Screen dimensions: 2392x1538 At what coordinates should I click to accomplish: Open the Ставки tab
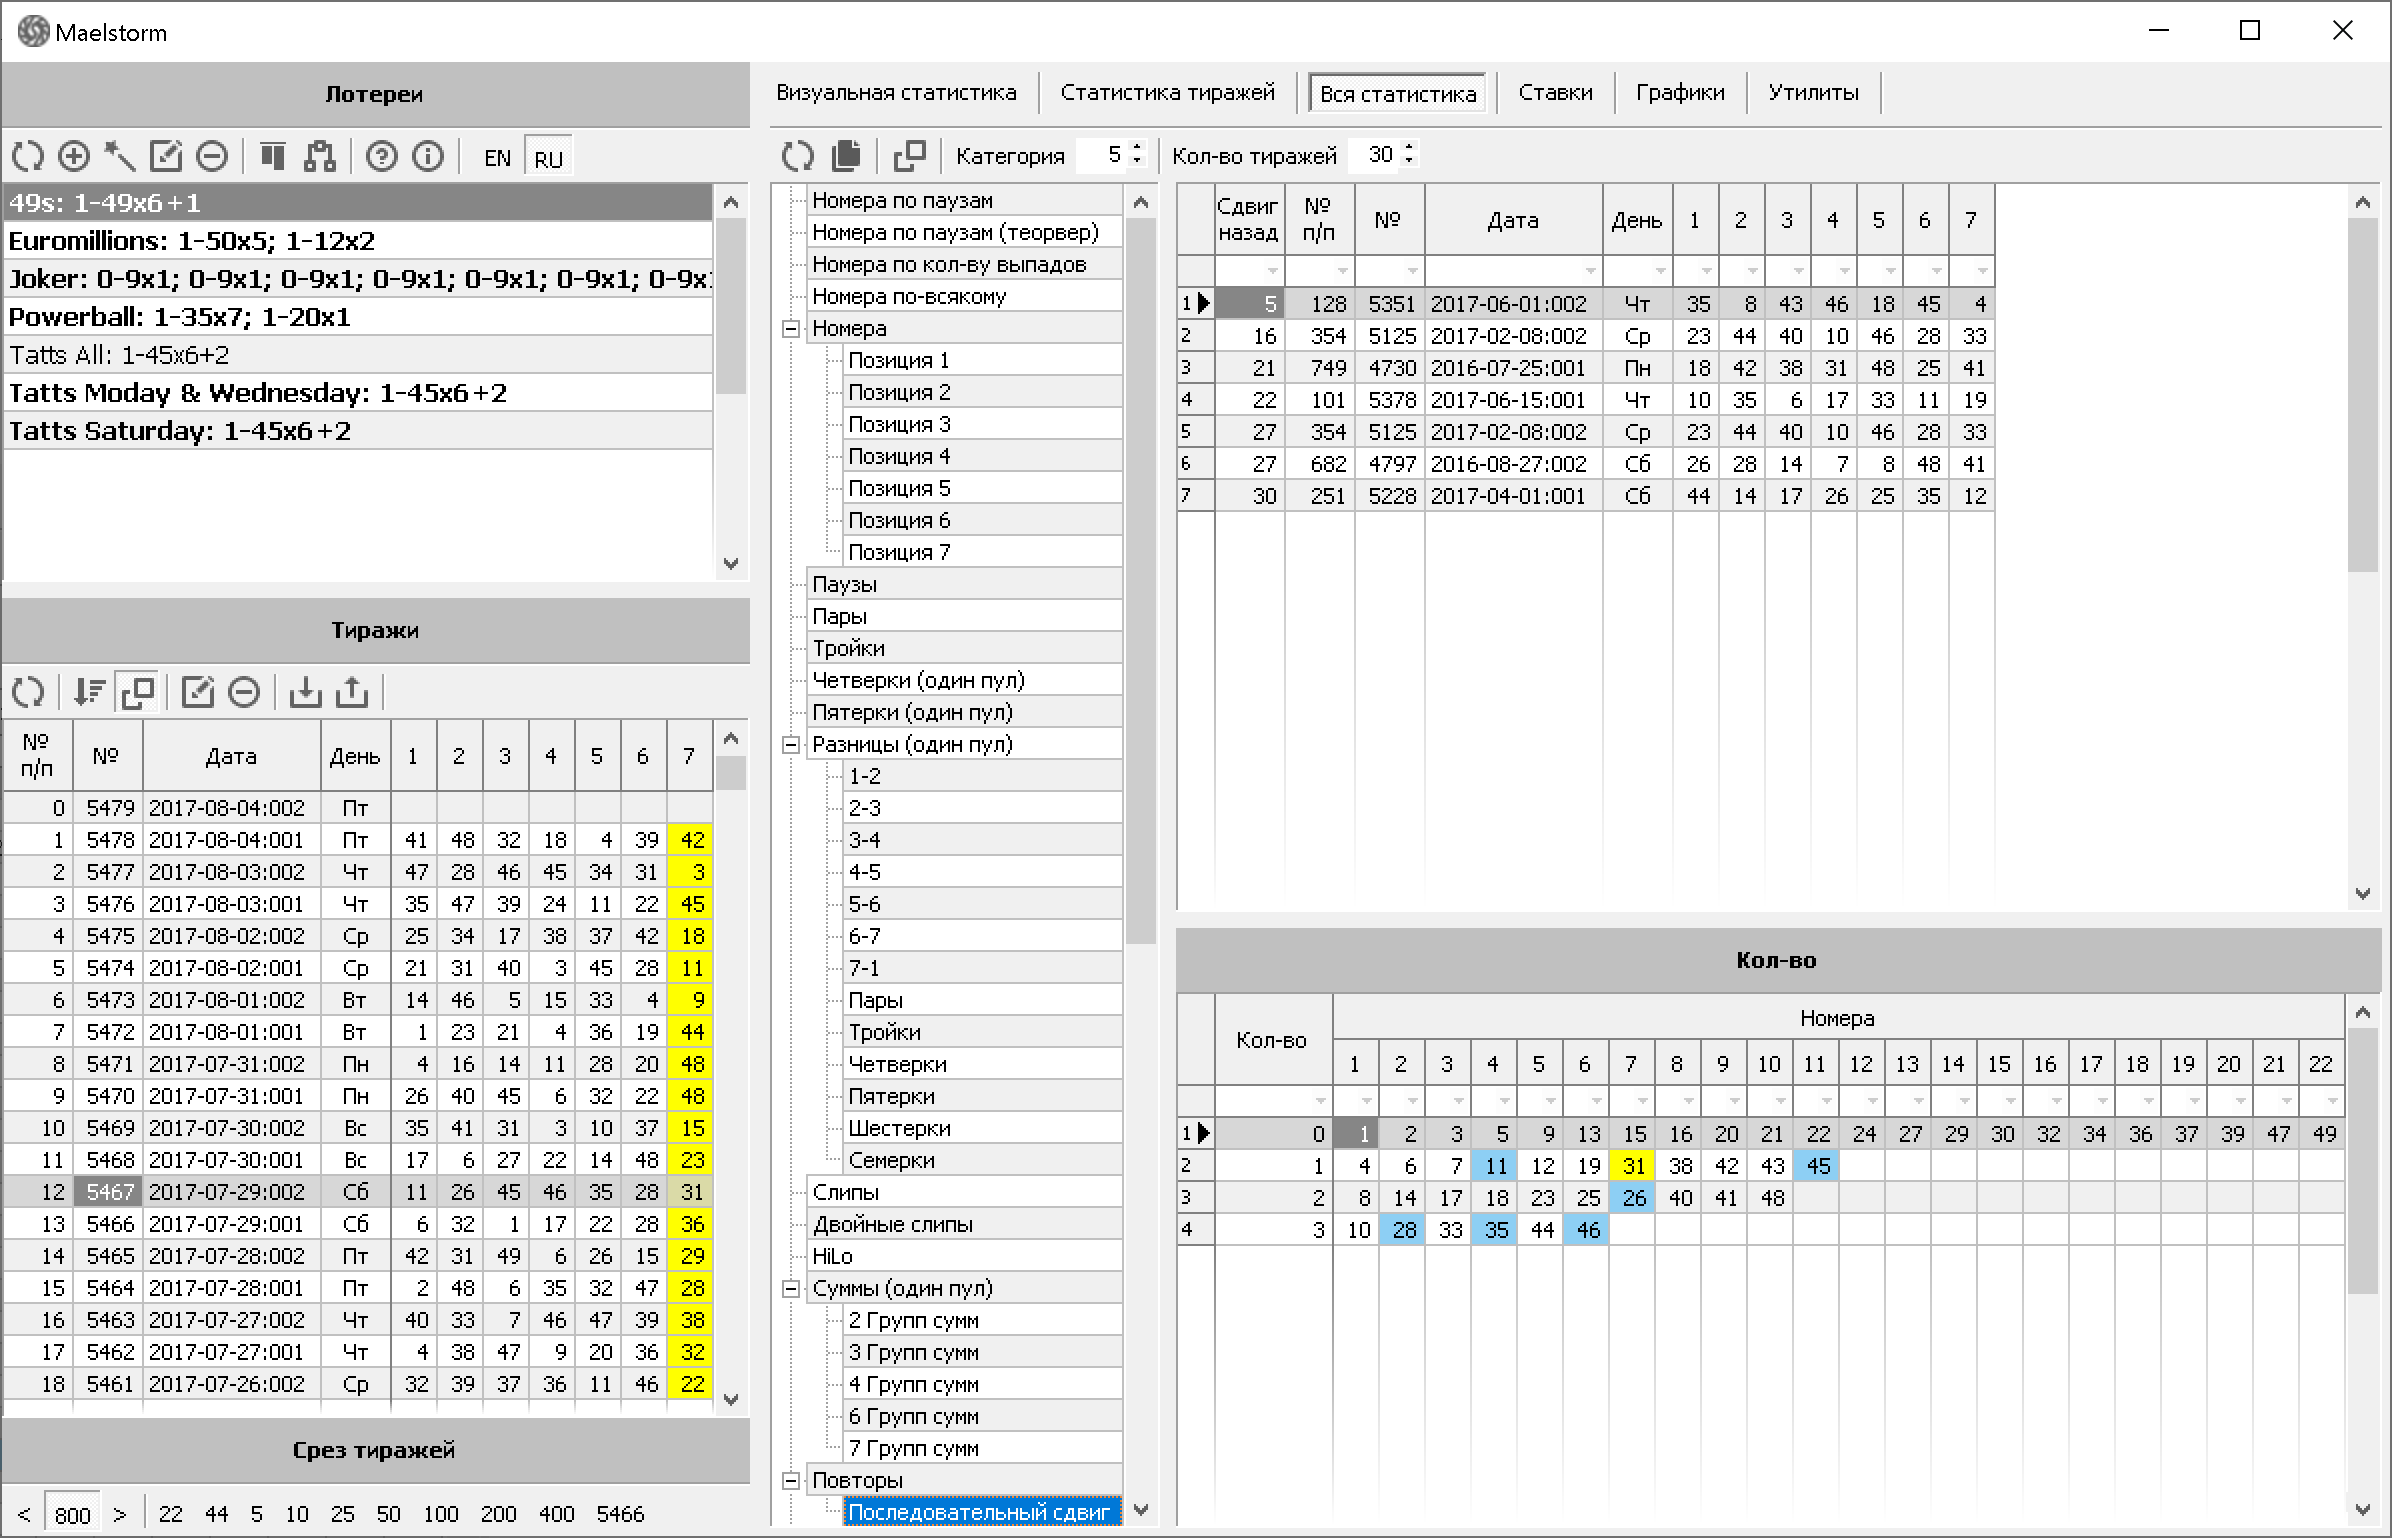tap(1555, 93)
